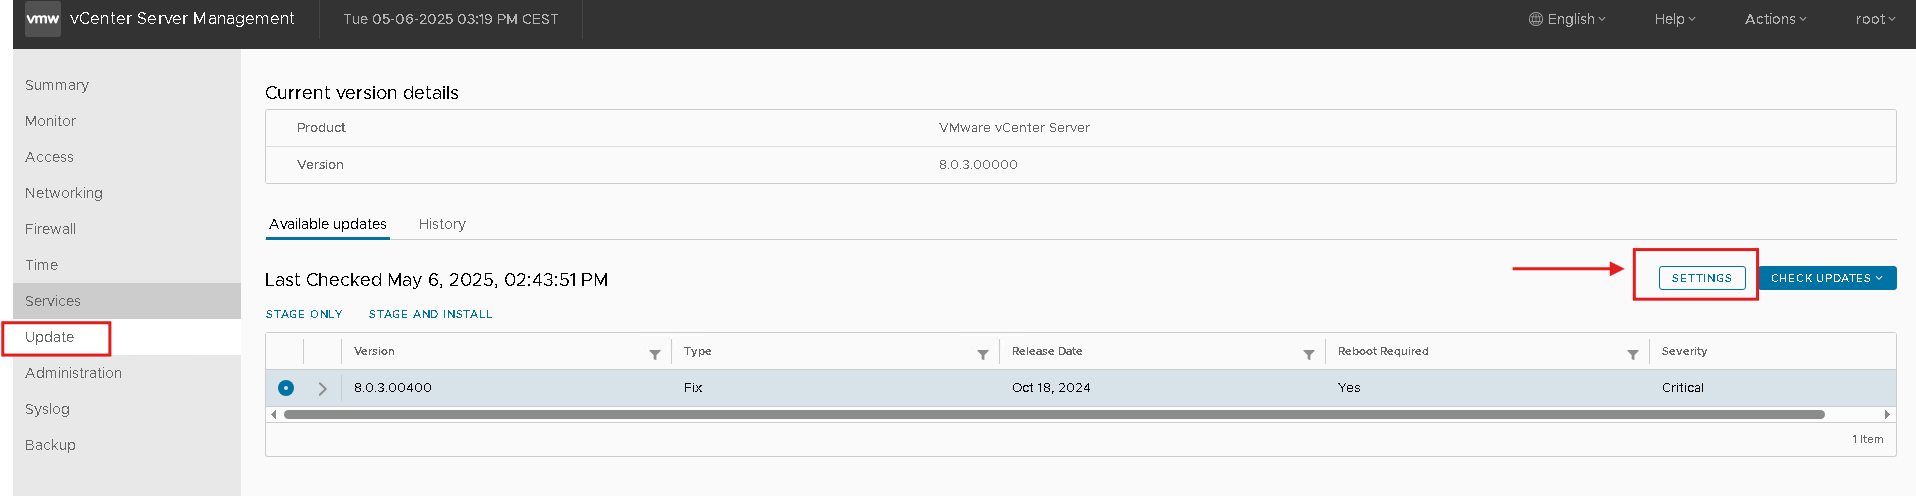Click the Settings button
The image size is (1916, 496).
click(x=1702, y=278)
